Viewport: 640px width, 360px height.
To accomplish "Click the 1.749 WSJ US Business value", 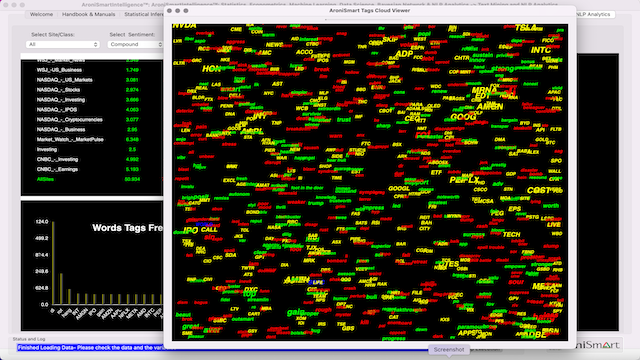I will [132, 70].
